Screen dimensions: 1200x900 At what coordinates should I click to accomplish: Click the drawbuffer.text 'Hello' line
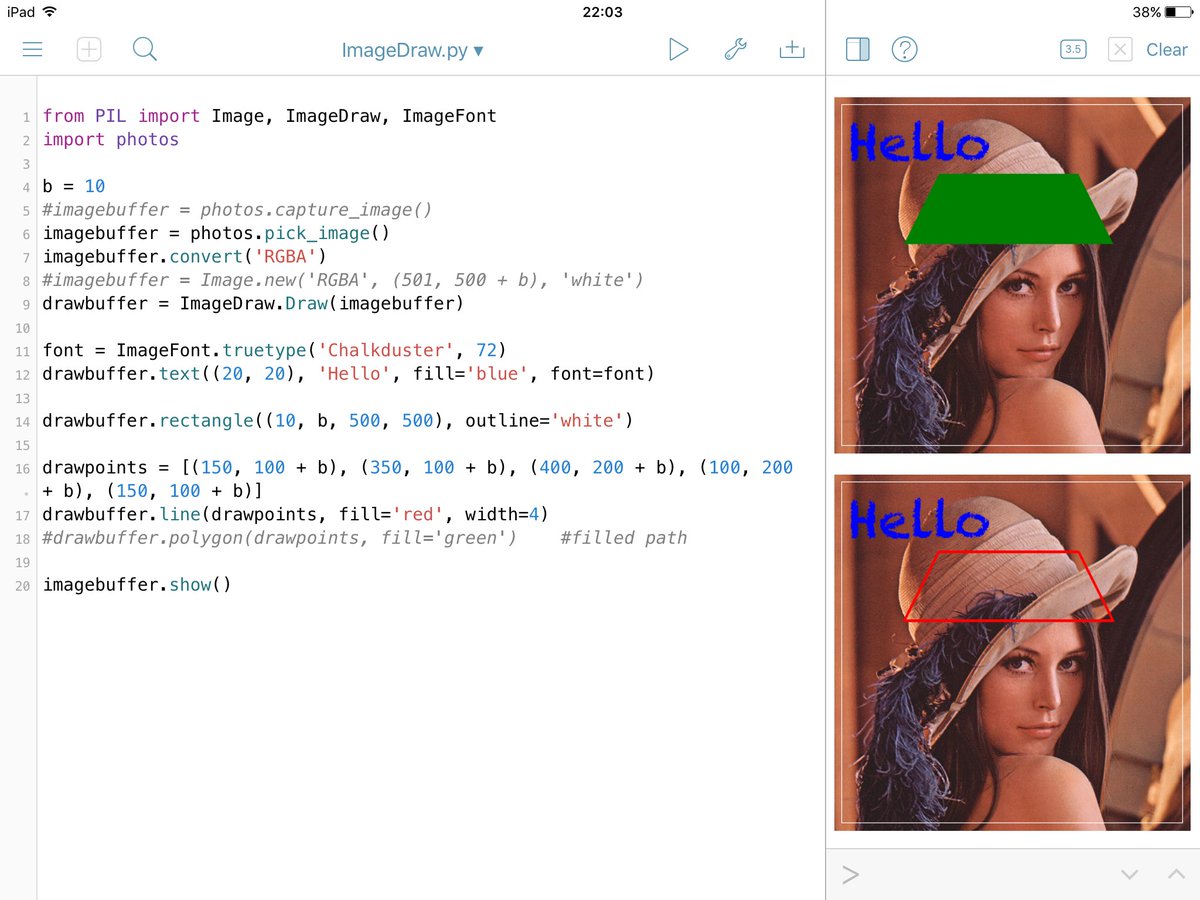pyautogui.click(x=348, y=374)
